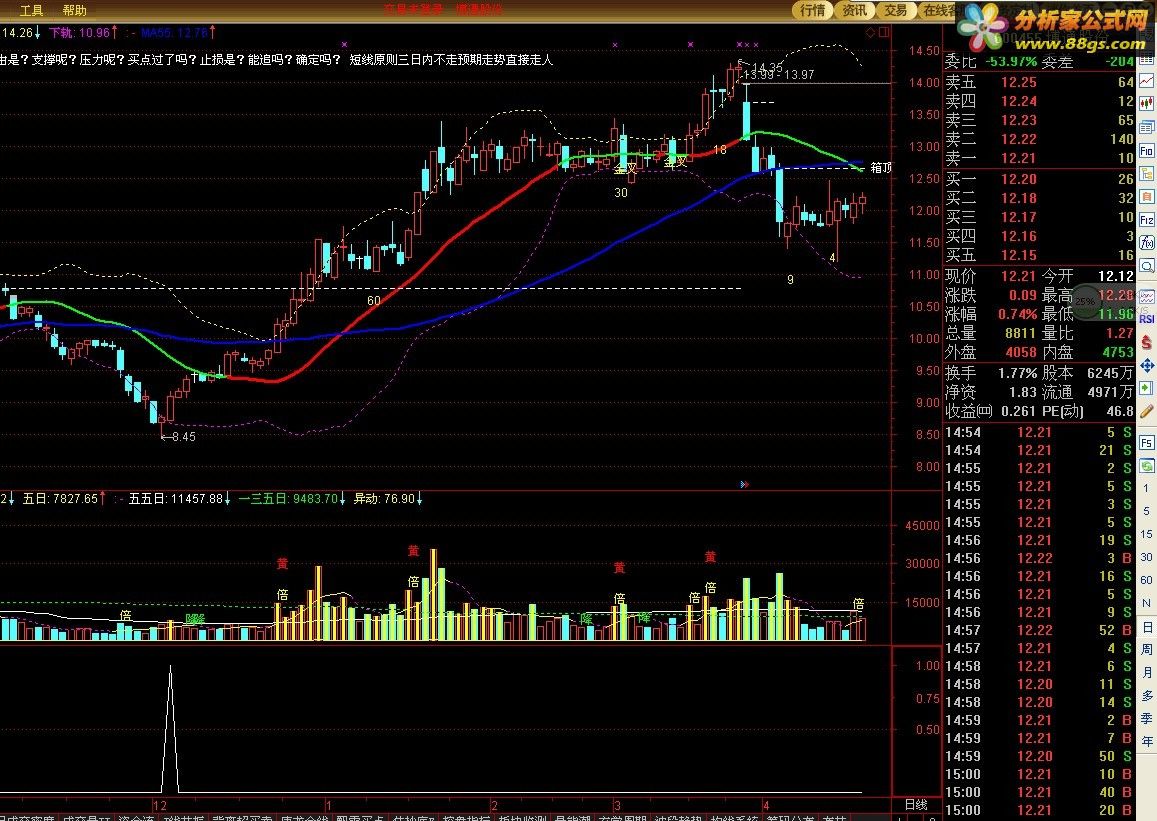Screen dimensions: 1157x821
Task: Switch chart to 15-minute period
Action: point(1146,533)
